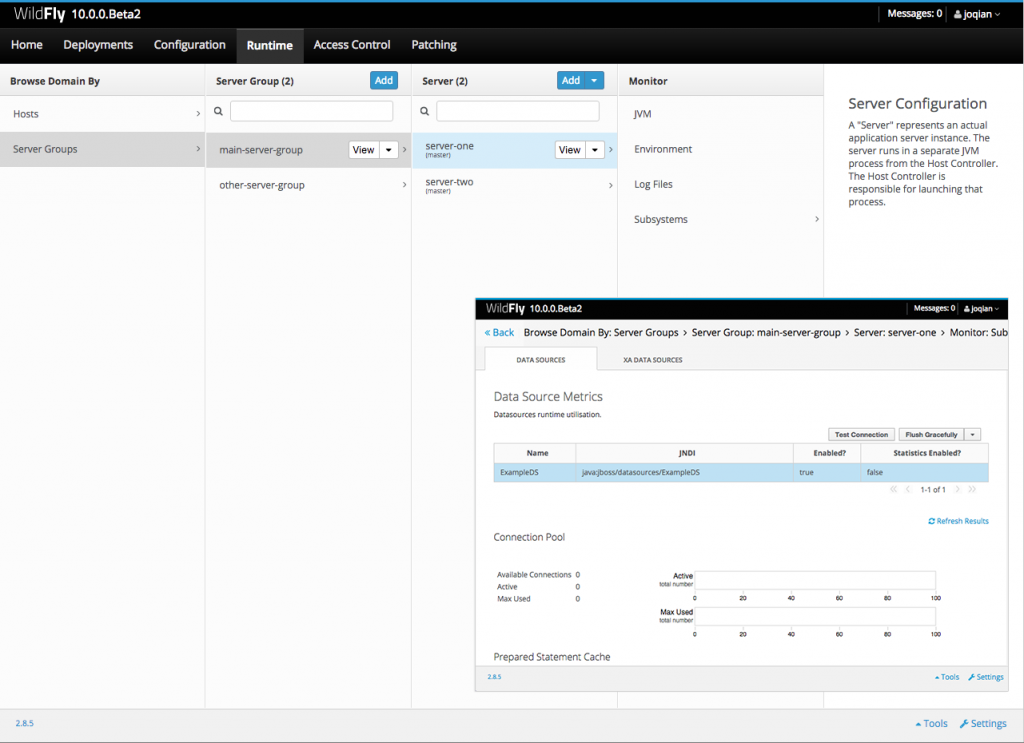
Task: Click the search icon in Server Group column
Action: (x=219, y=112)
